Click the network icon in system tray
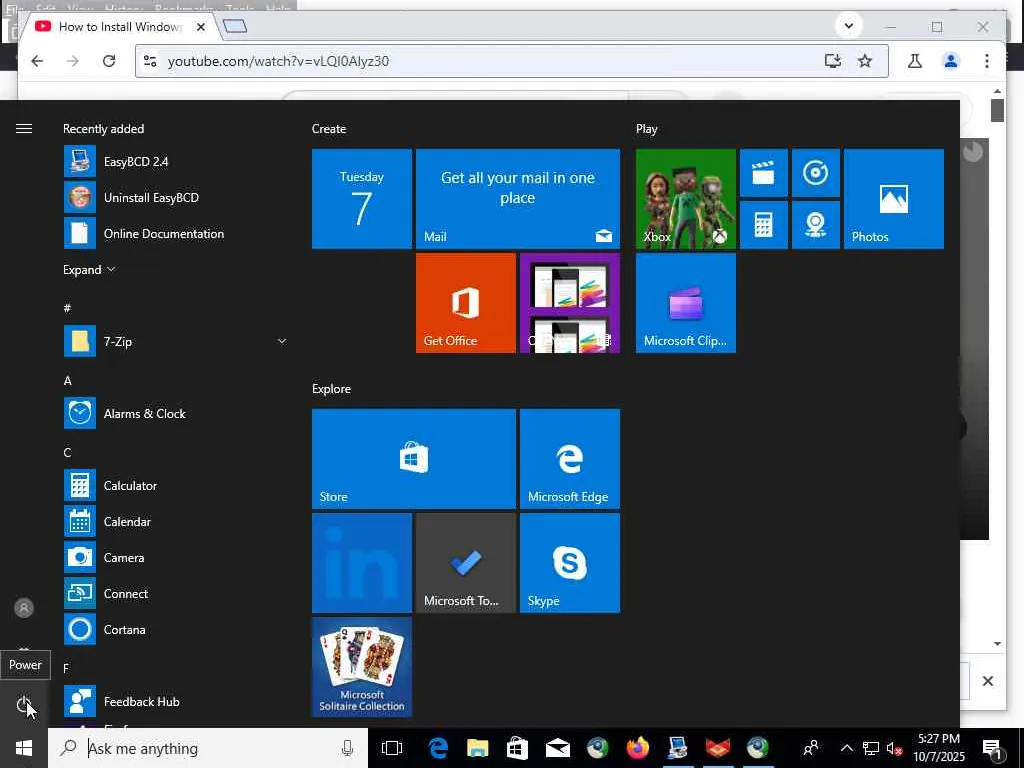This screenshot has width=1024, height=768. point(871,748)
